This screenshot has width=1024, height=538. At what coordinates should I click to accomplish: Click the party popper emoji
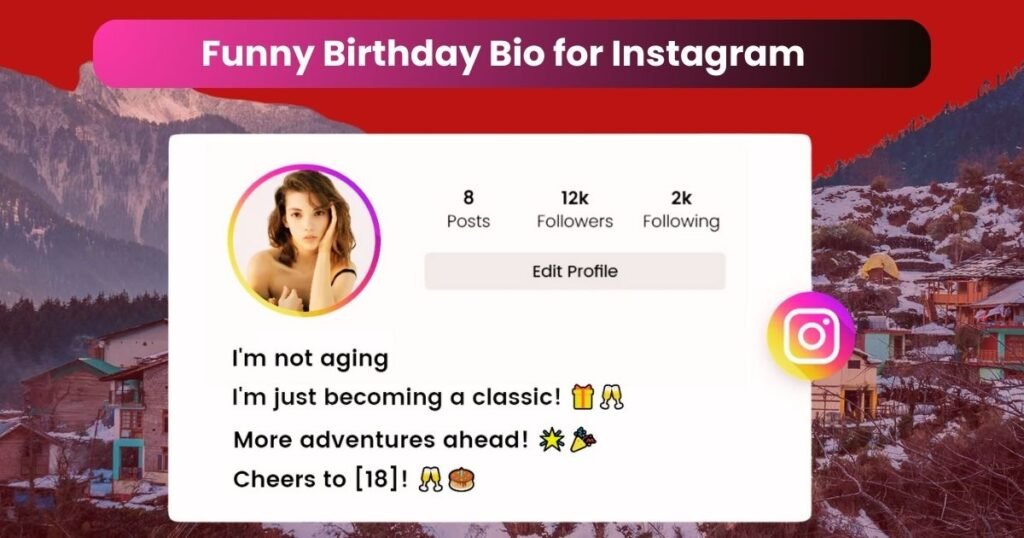[x=583, y=439]
